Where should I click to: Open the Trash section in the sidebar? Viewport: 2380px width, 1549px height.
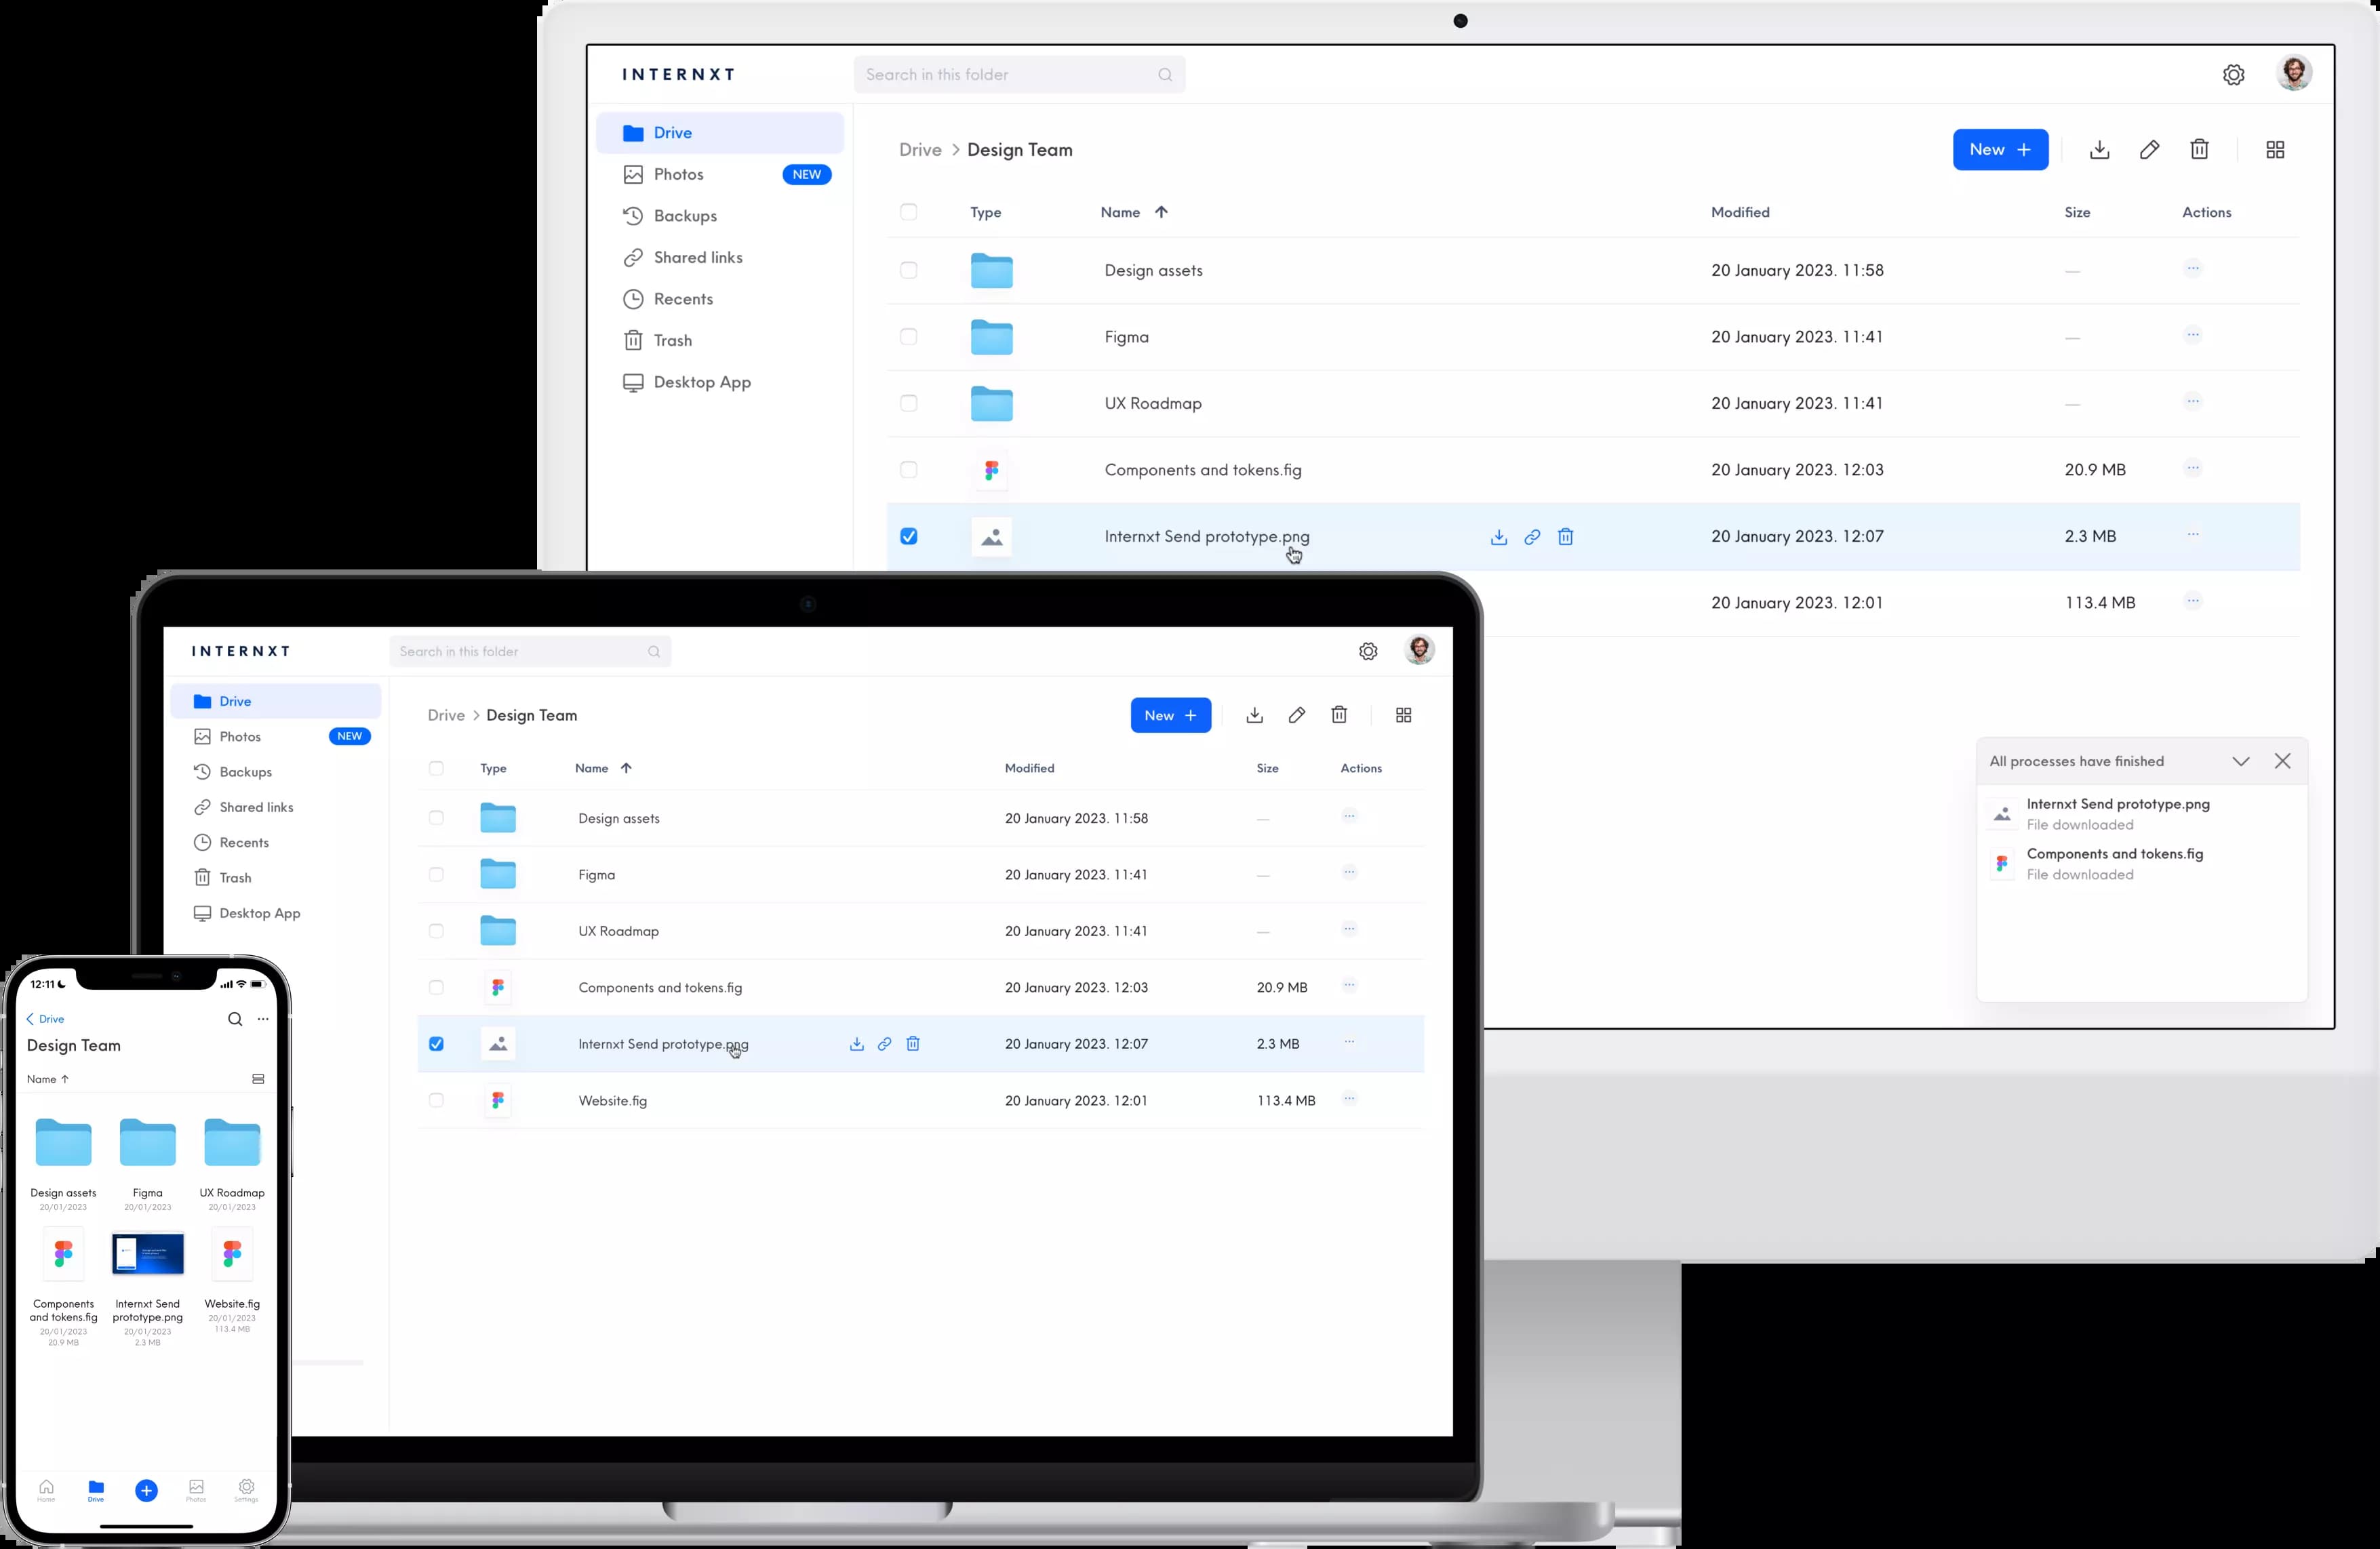point(672,340)
